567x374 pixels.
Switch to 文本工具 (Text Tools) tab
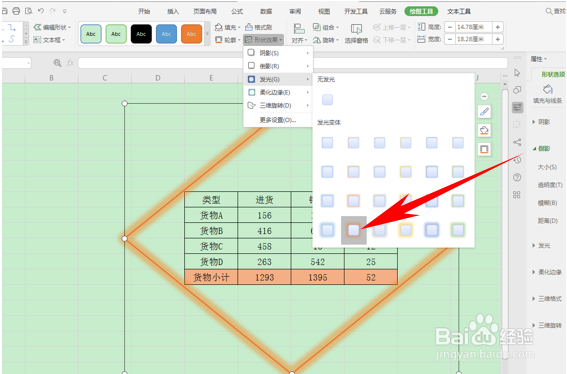click(459, 11)
